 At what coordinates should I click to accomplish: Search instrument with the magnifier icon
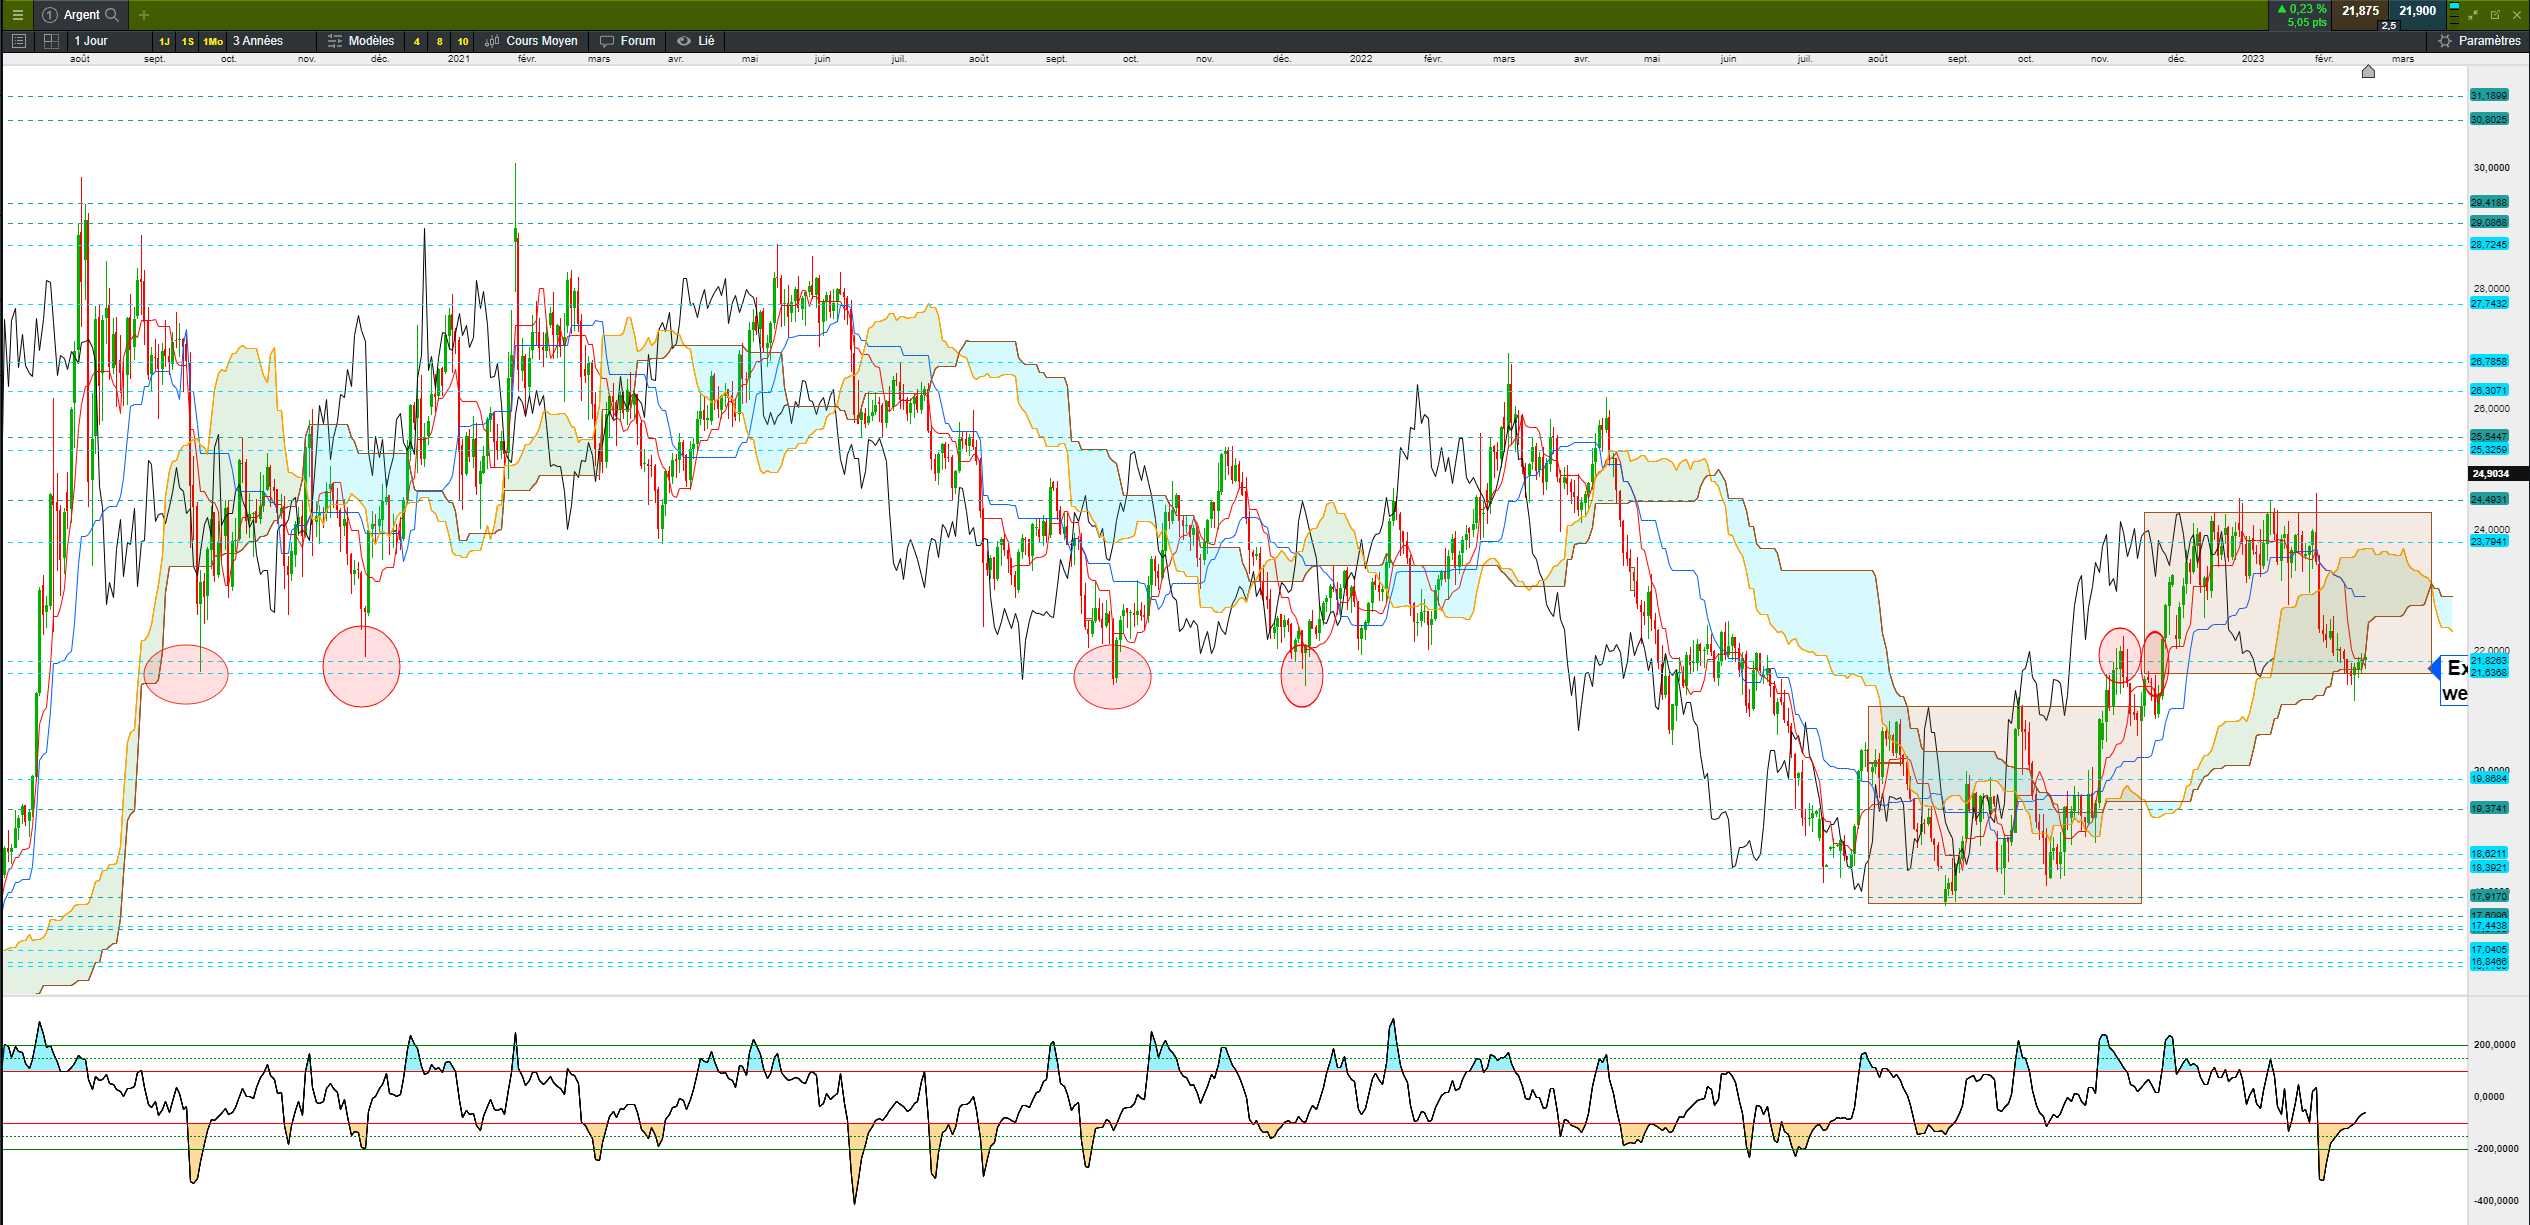112,15
